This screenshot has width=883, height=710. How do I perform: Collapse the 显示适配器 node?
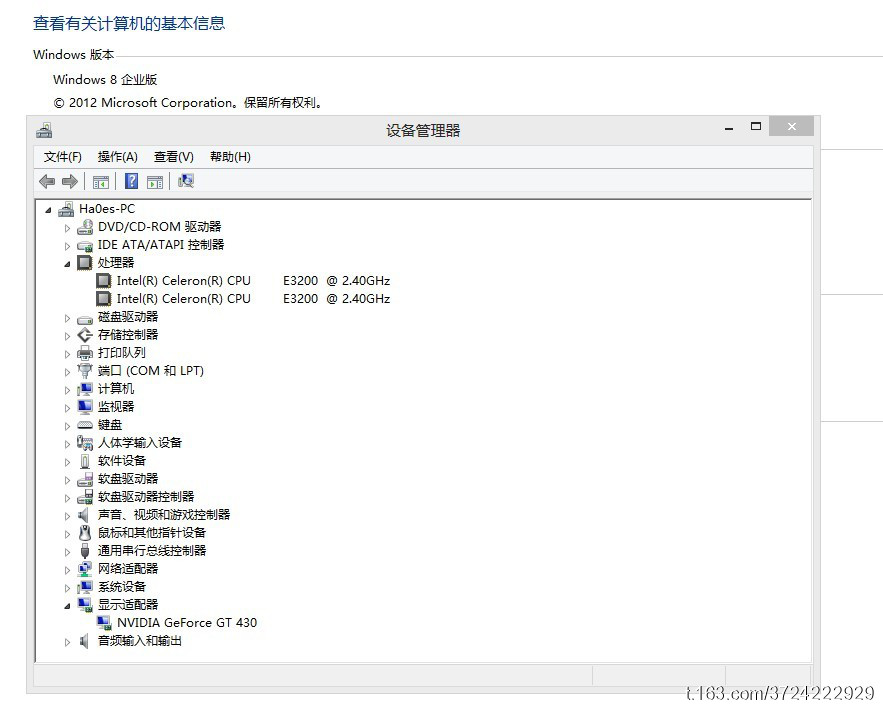[67, 606]
